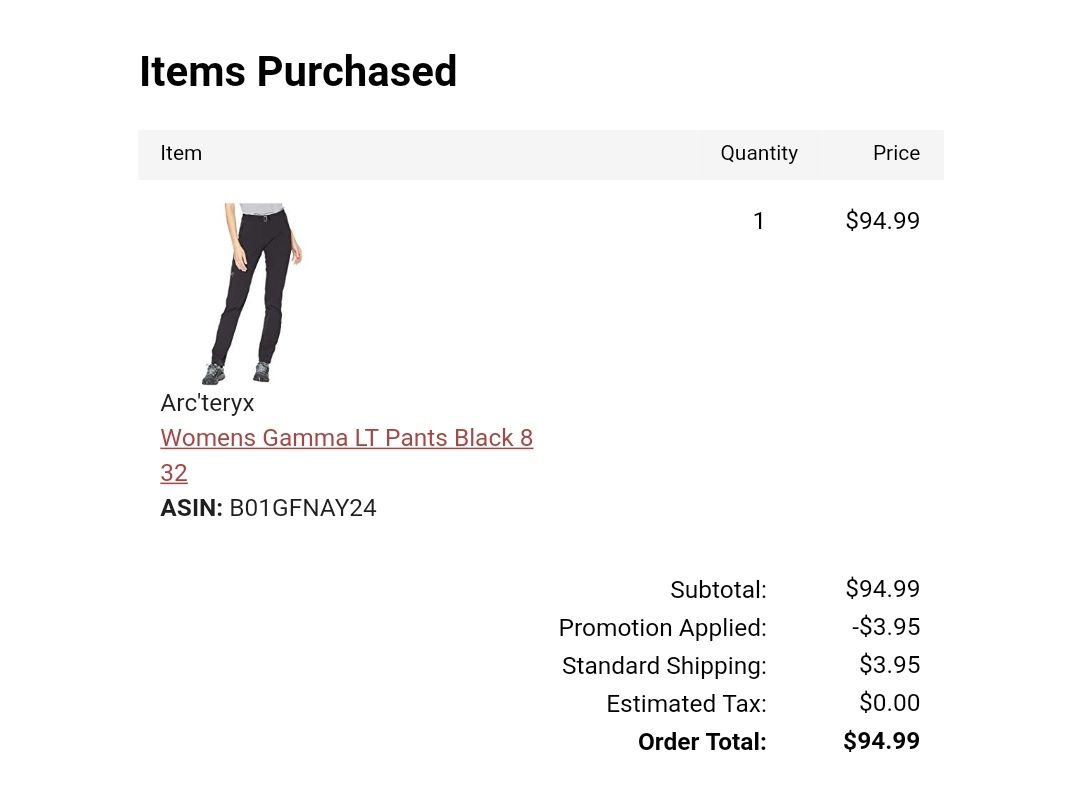Screen dimensions: 1080x804
Task: Click the bold Order Total amount
Action: pos(881,741)
